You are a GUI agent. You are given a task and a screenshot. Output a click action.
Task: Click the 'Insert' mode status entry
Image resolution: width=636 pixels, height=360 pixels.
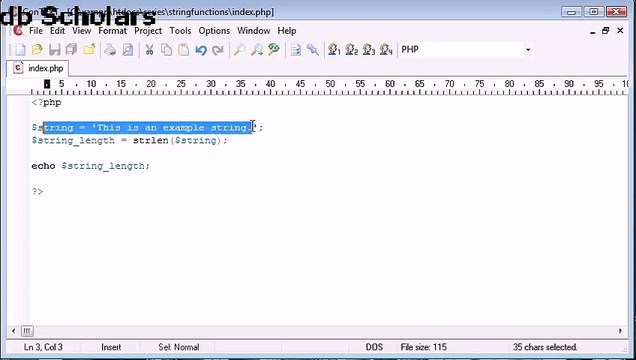tap(111, 347)
